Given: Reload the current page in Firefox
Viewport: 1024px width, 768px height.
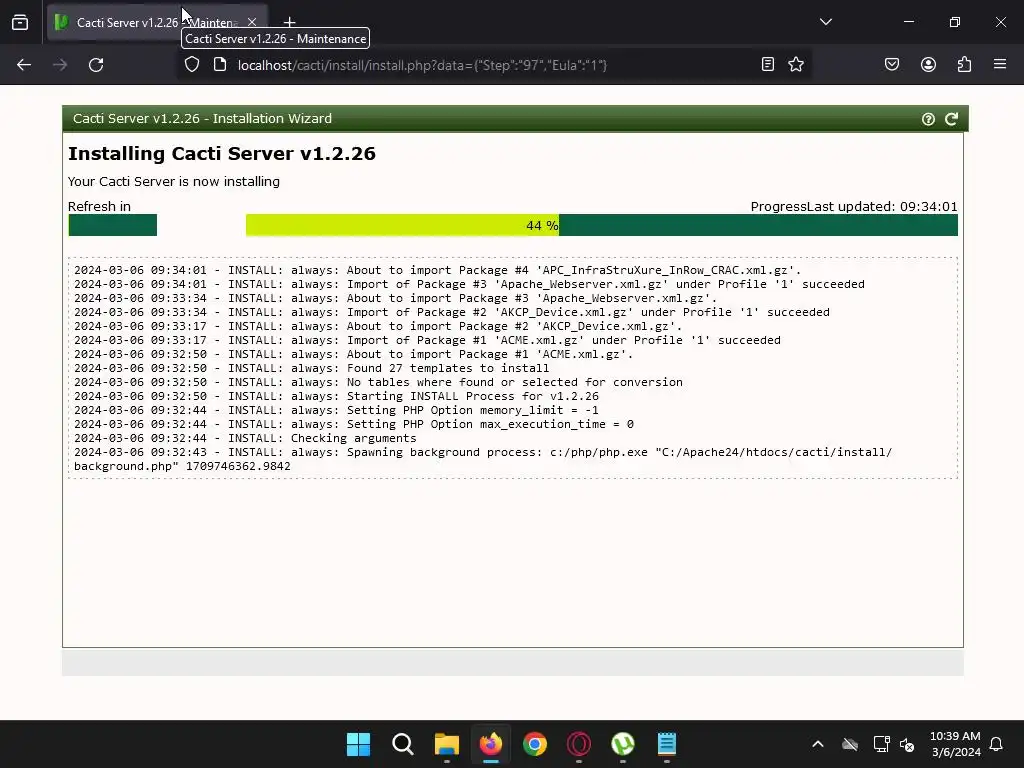Looking at the screenshot, I should point(96,65).
